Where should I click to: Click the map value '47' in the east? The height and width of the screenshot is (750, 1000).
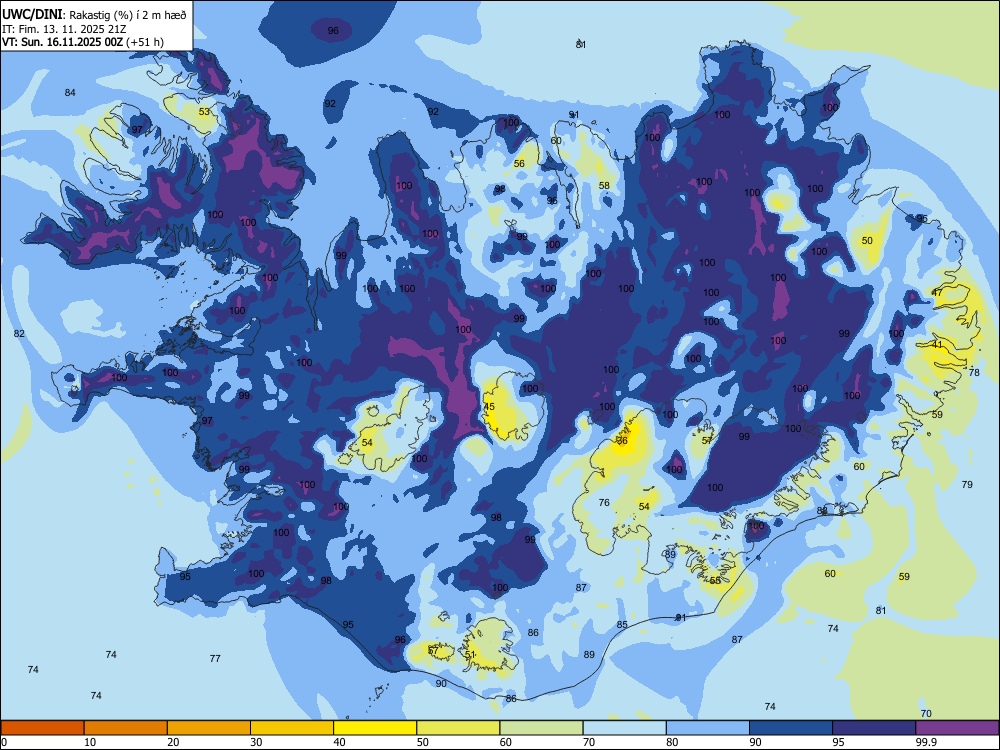click(x=937, y=292)
